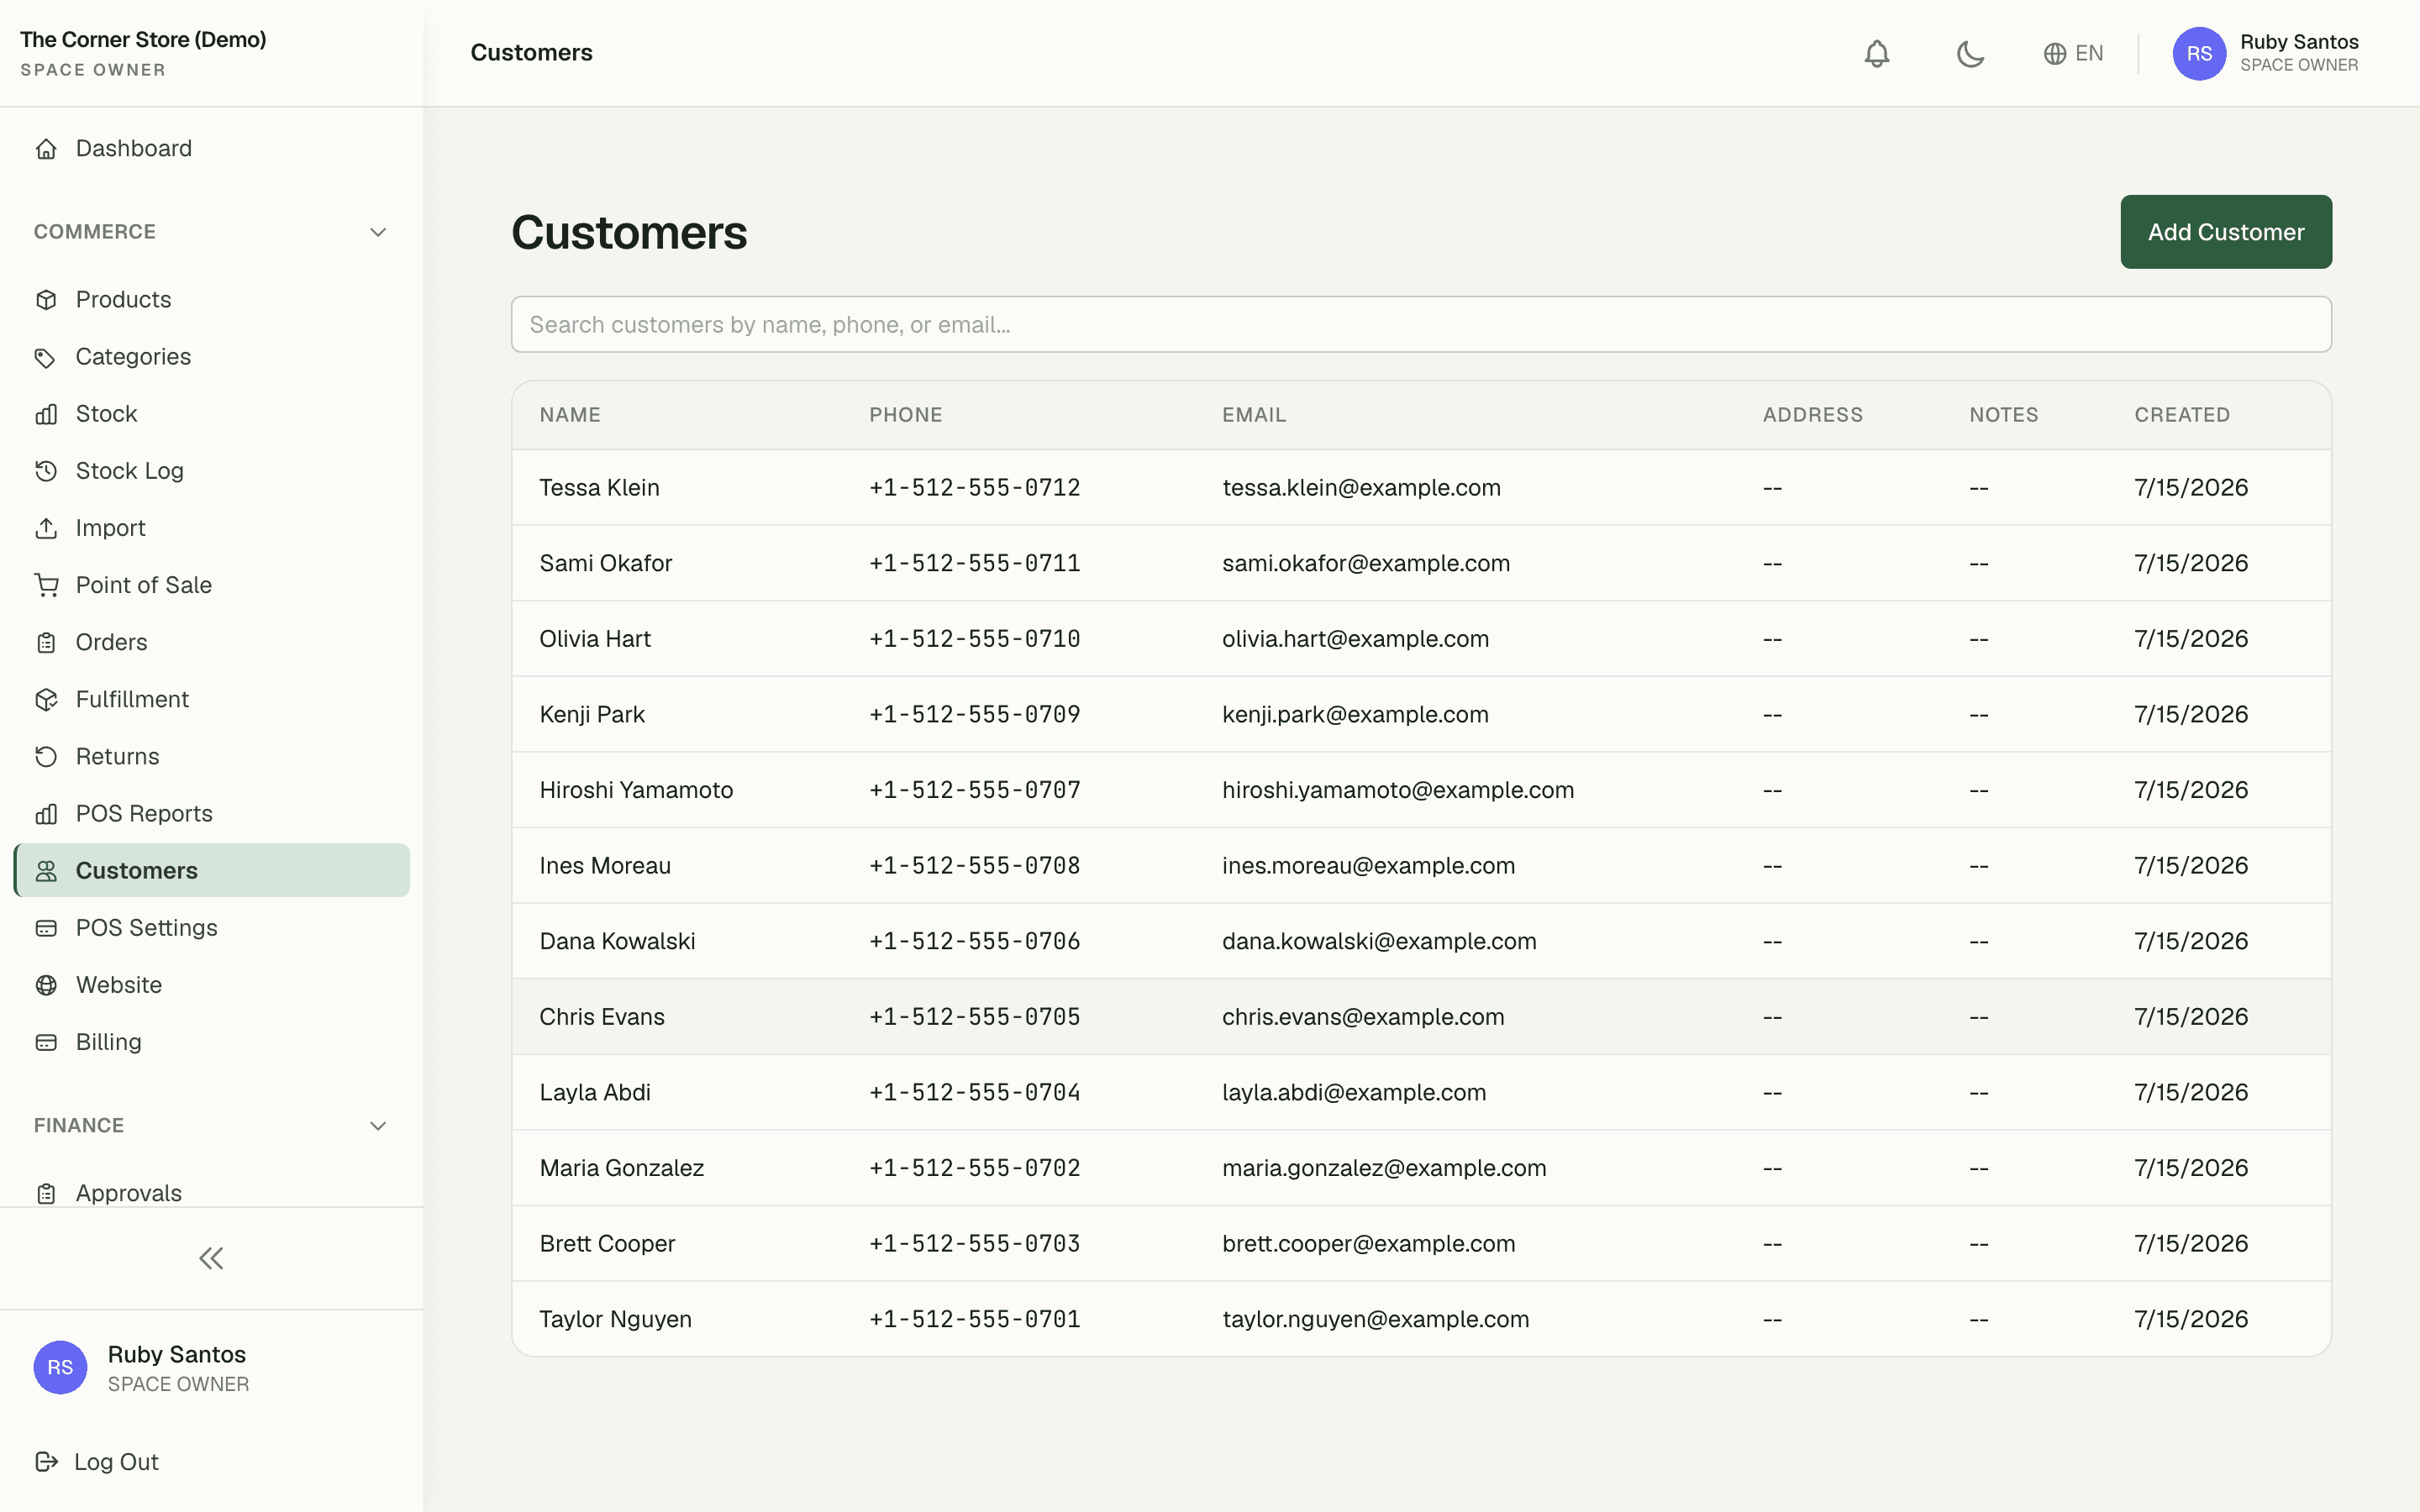Open Website label in sidebar
Screen dimensions: 2420x1512
tap(118, 984)
